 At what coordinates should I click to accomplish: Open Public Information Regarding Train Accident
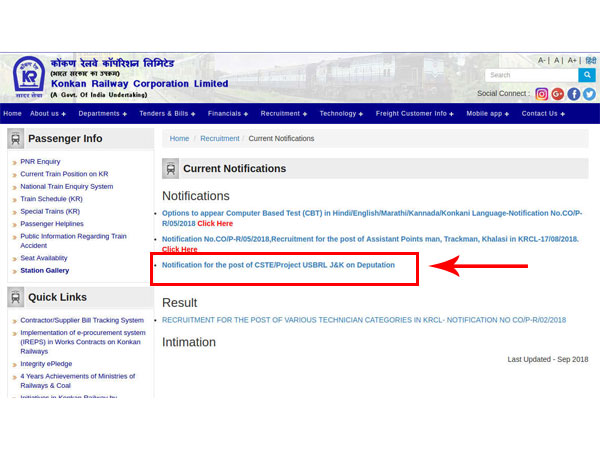point(73,241)
